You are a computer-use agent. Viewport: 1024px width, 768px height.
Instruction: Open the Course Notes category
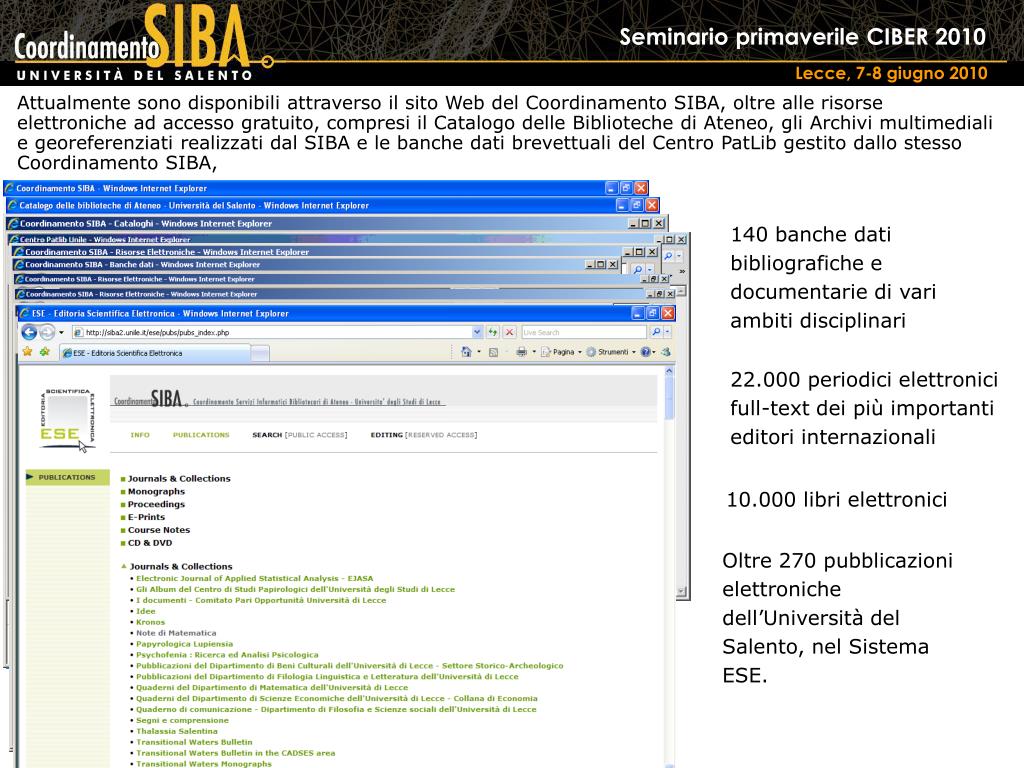click(159, 530)
